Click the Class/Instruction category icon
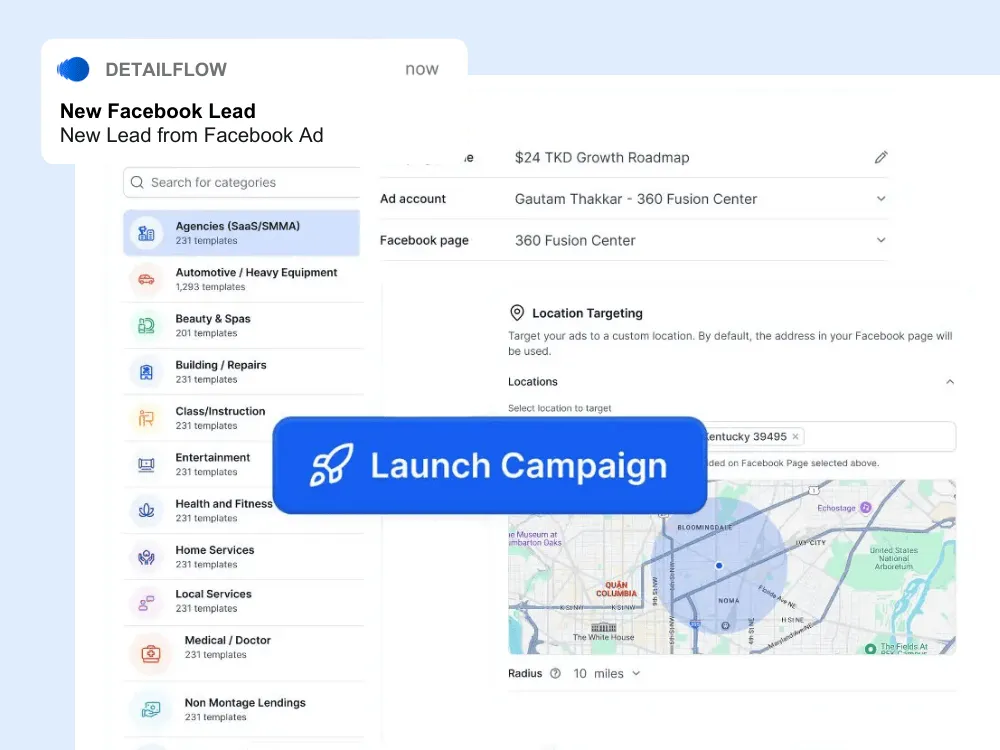1000x750 pixels. [x=146, y=418]
